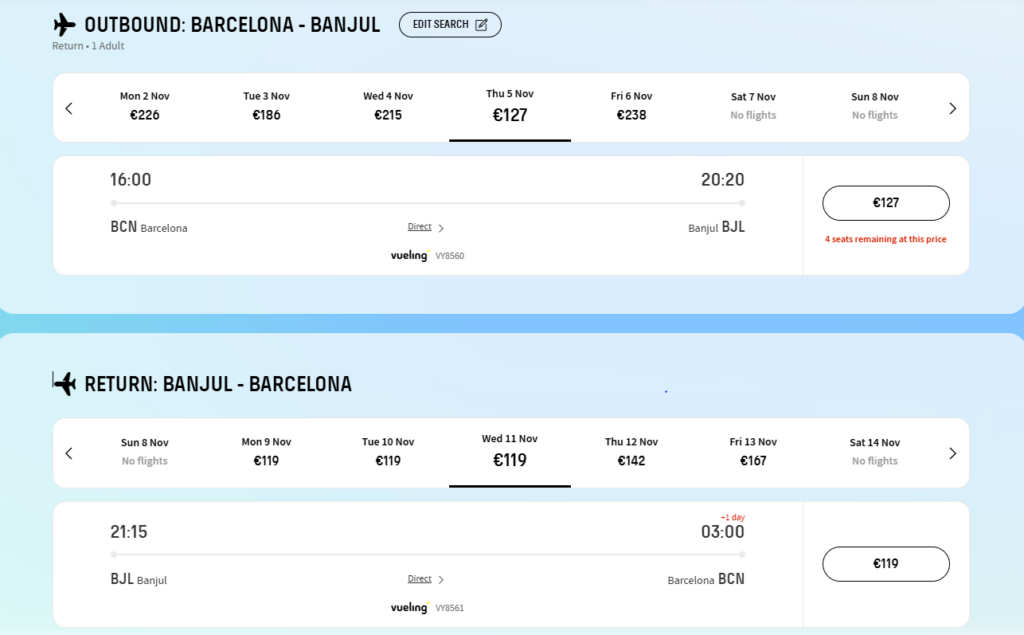The width and height of the screenshot is (1024, 635).
Task: Expand Direct details for return flight
Action: [x=426, y=579]
